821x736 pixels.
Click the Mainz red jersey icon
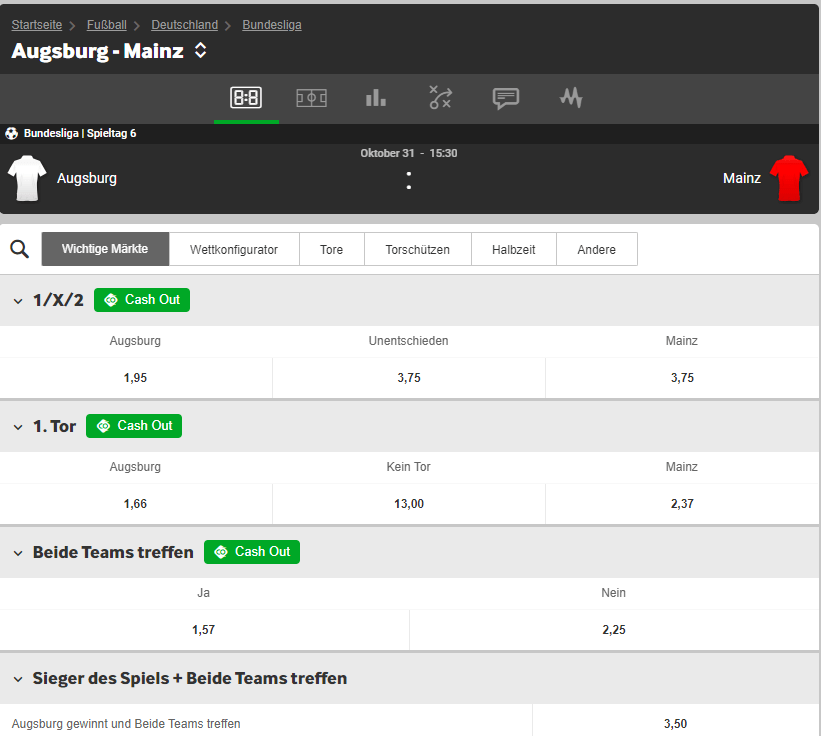tap(789, 178)
